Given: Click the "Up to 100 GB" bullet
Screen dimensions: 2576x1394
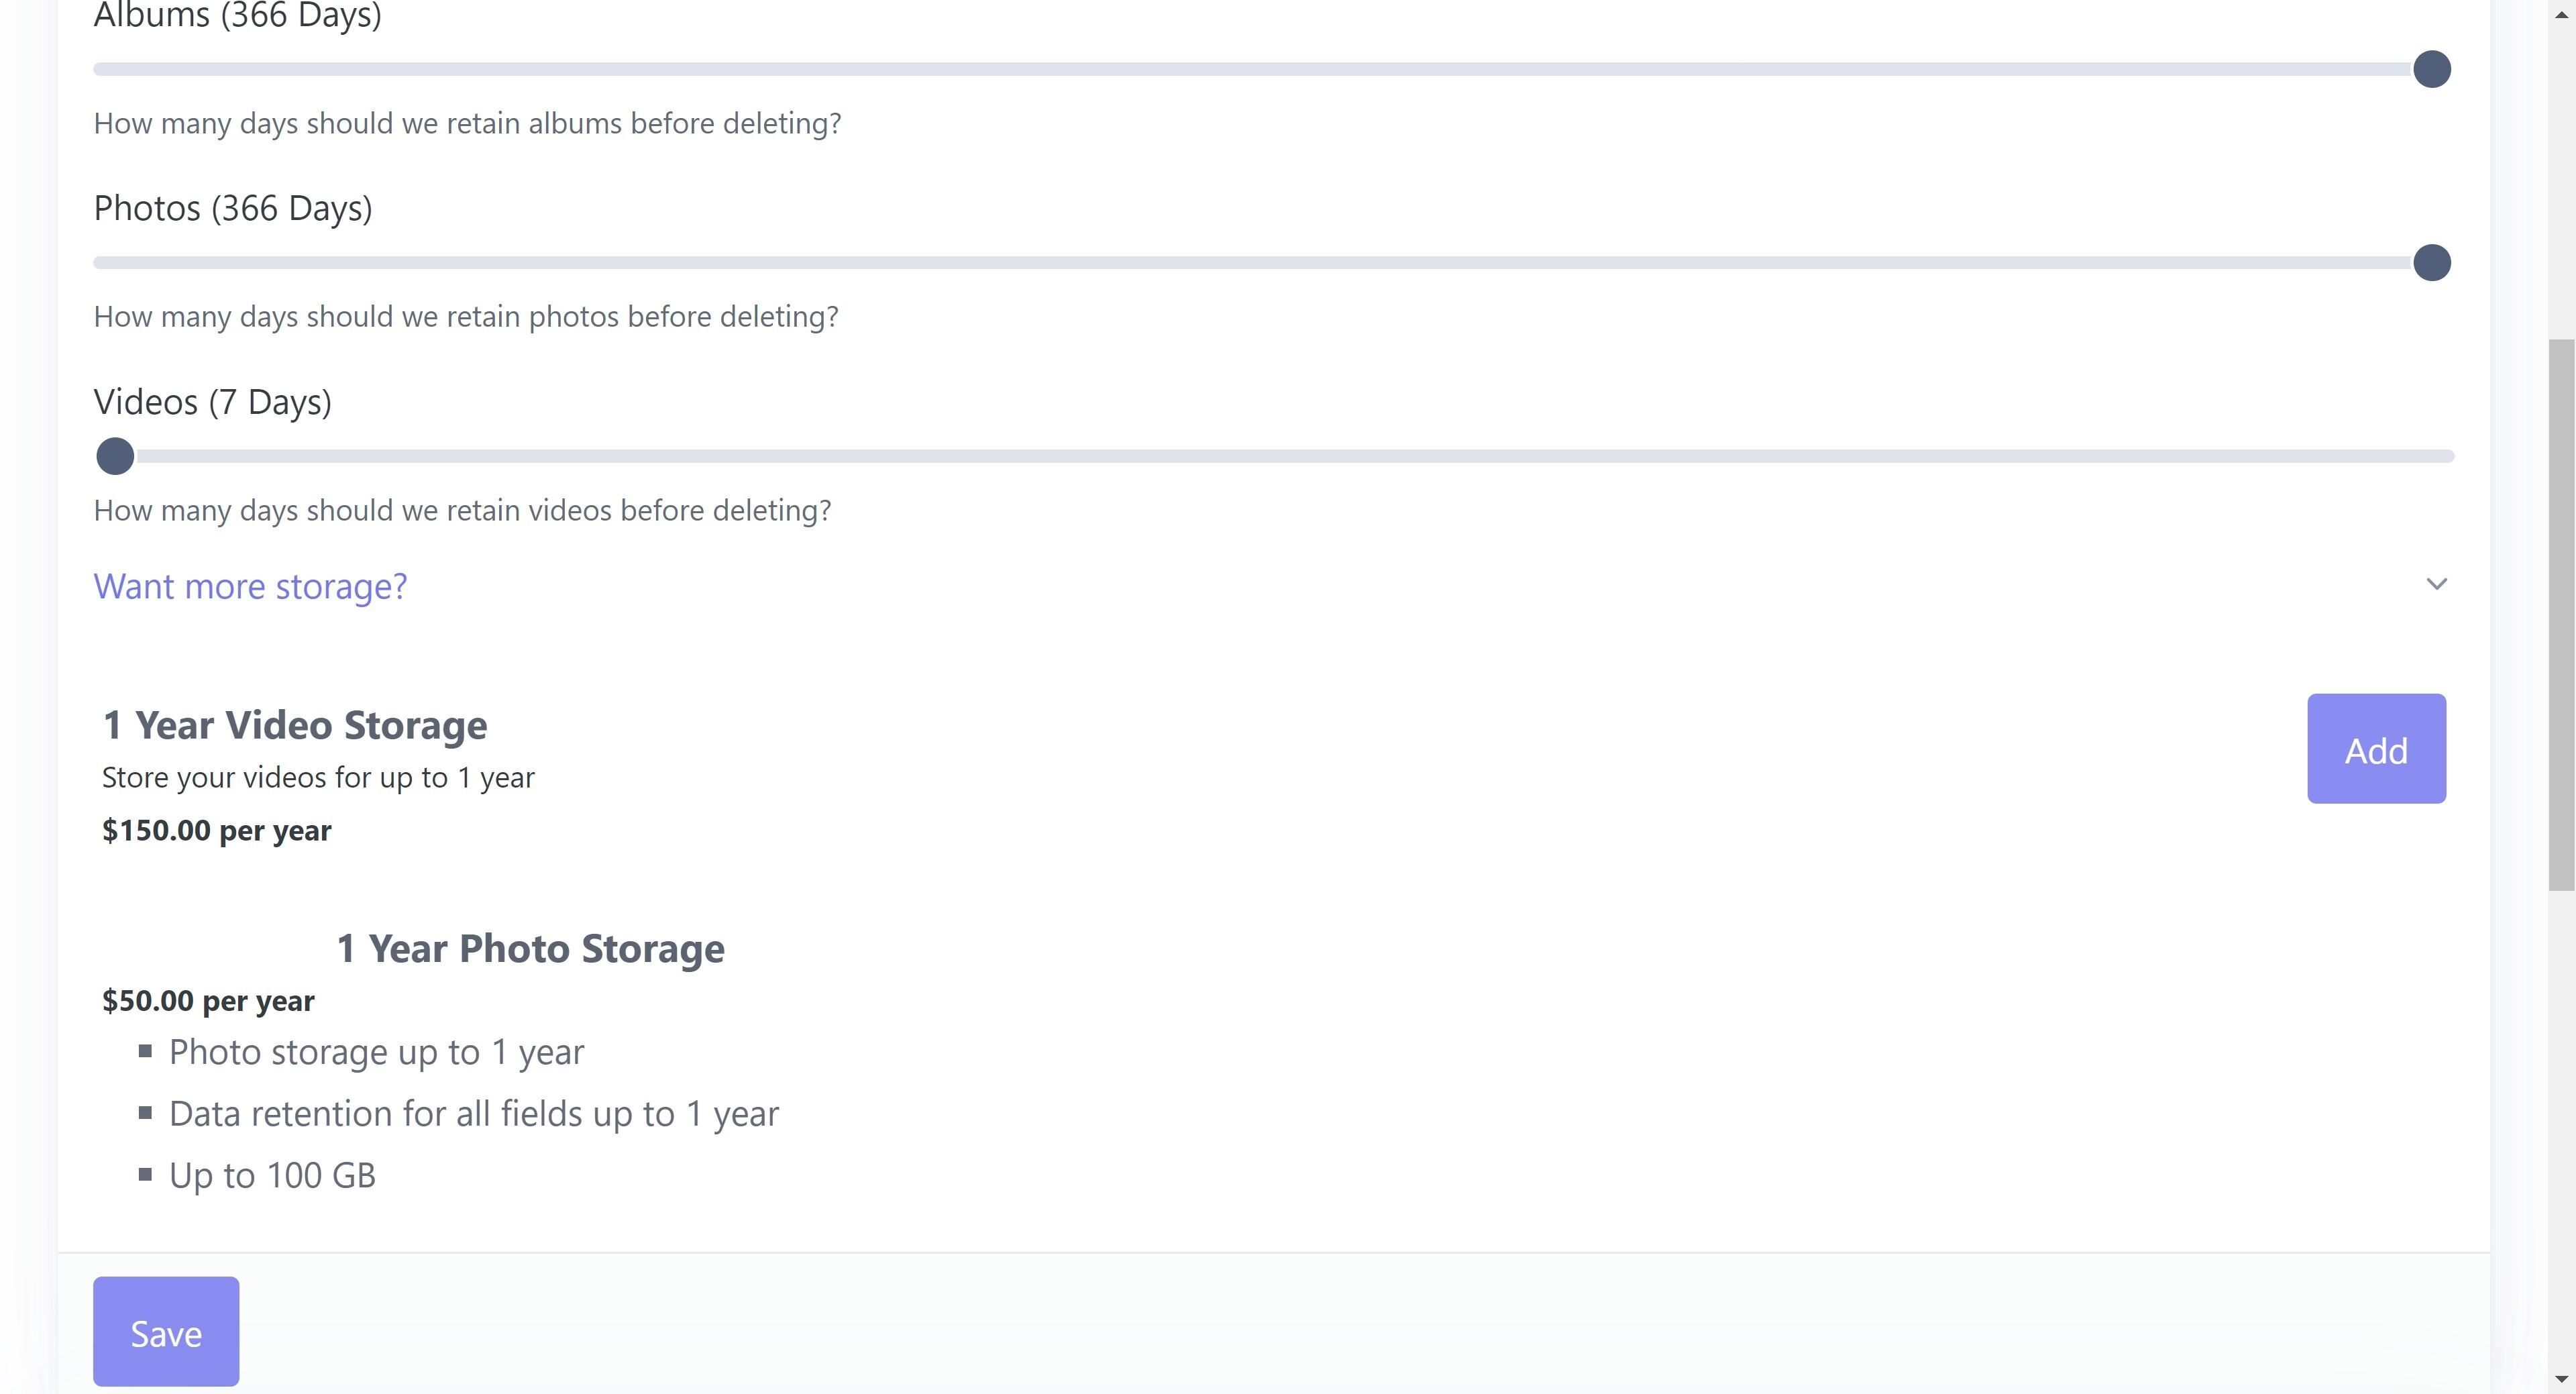Looking at the screenshot, I should point(272,1175).
